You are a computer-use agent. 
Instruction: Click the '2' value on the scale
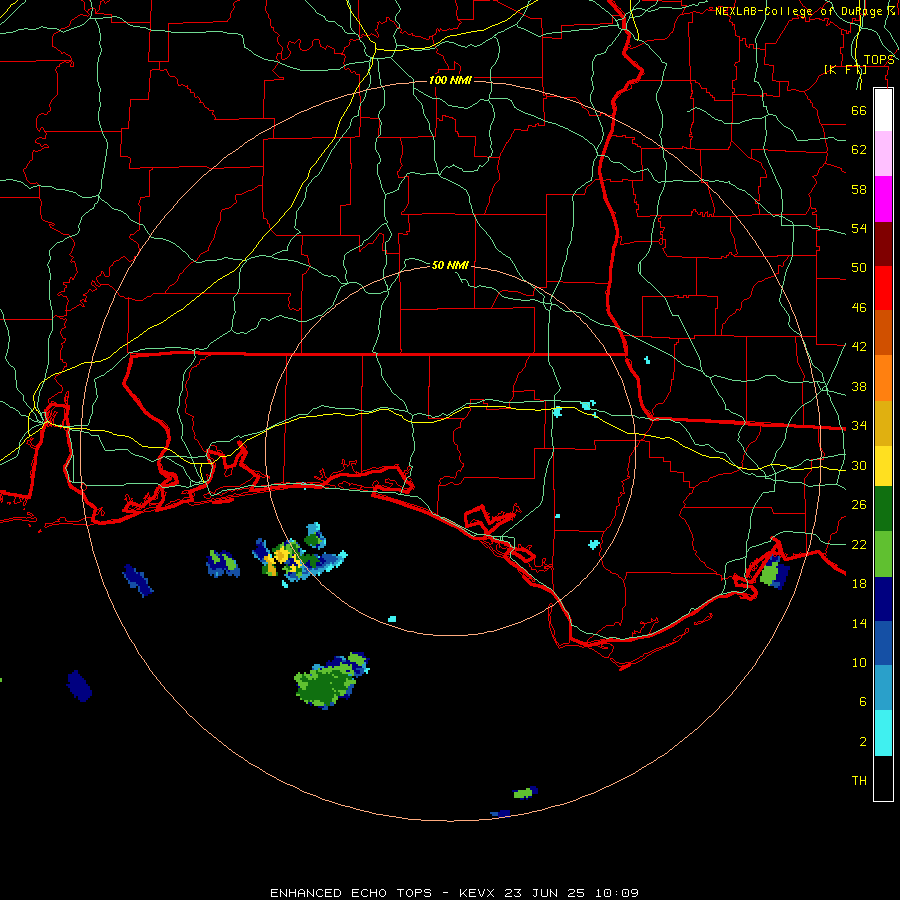pyautogui.click(x=862, y=742)
